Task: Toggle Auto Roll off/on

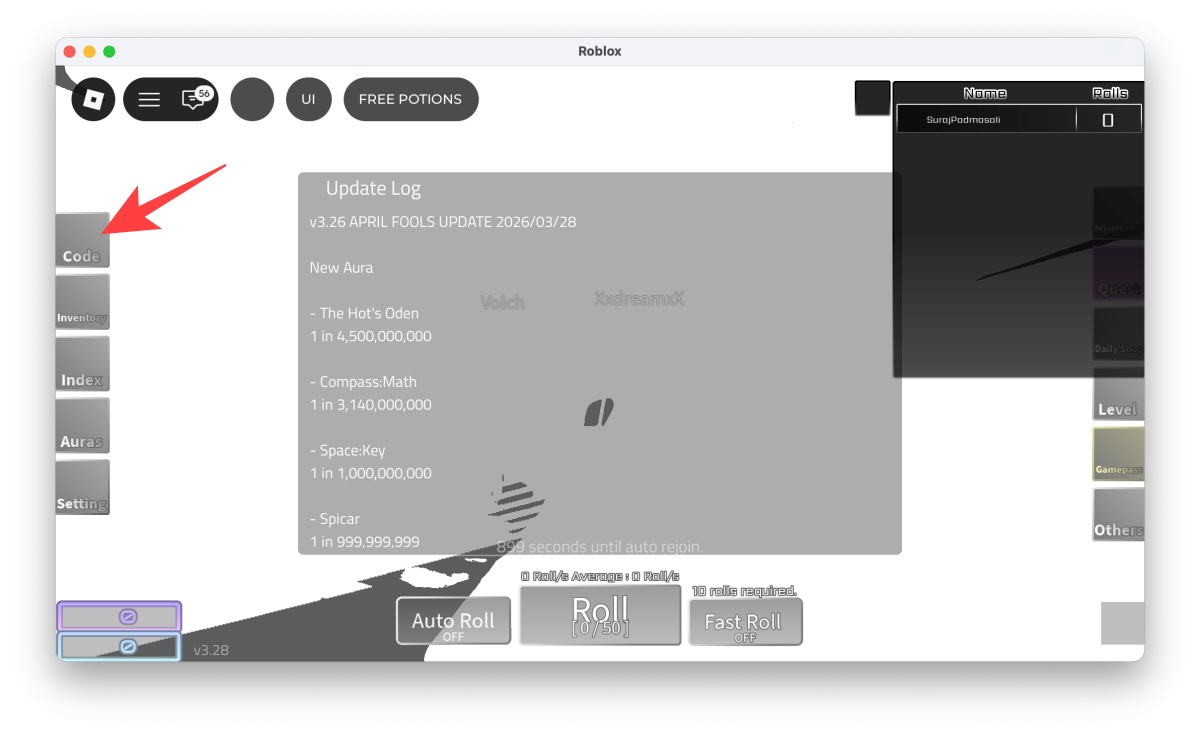Action: [x=453, y=620]
